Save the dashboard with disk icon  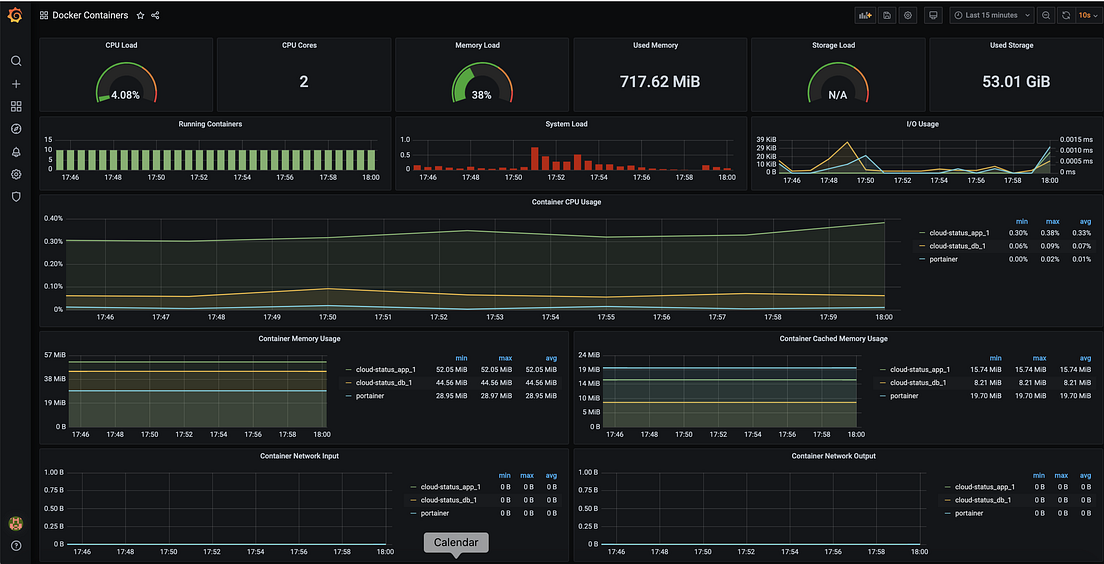coord(886,15)
